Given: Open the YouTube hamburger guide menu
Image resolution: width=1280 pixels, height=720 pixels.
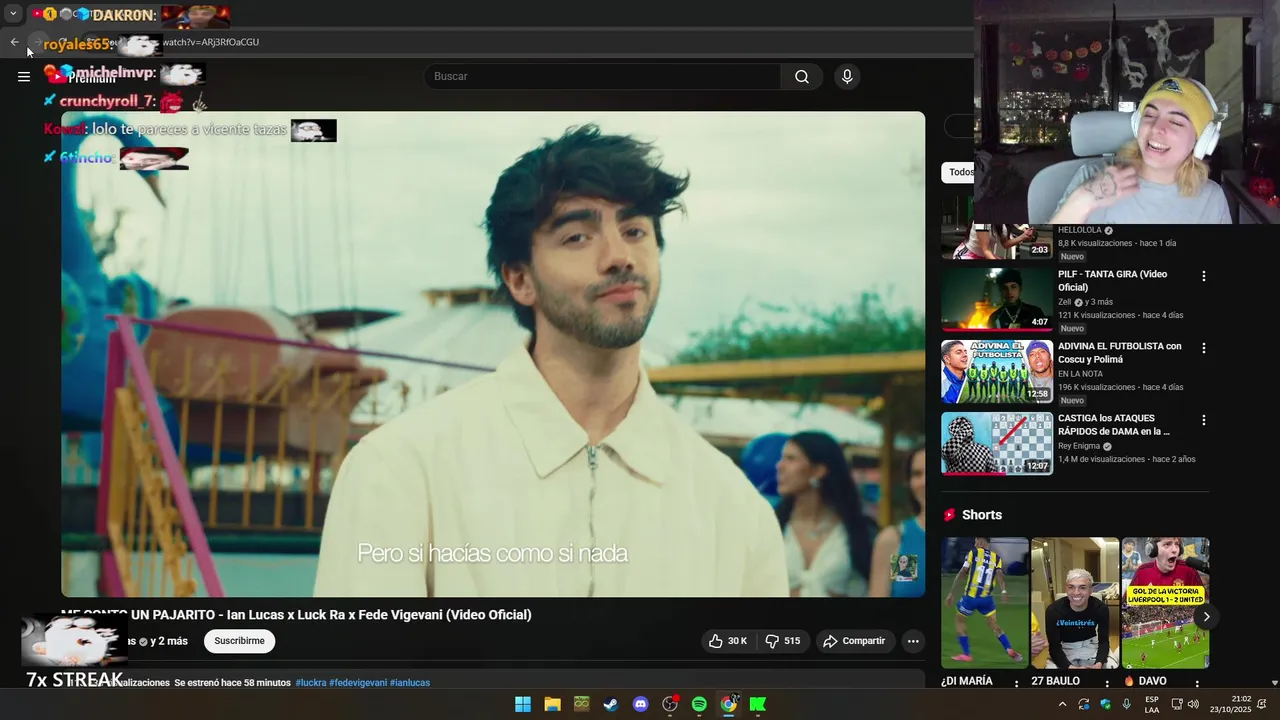Looking at the screenshot, I should (24, 76).
